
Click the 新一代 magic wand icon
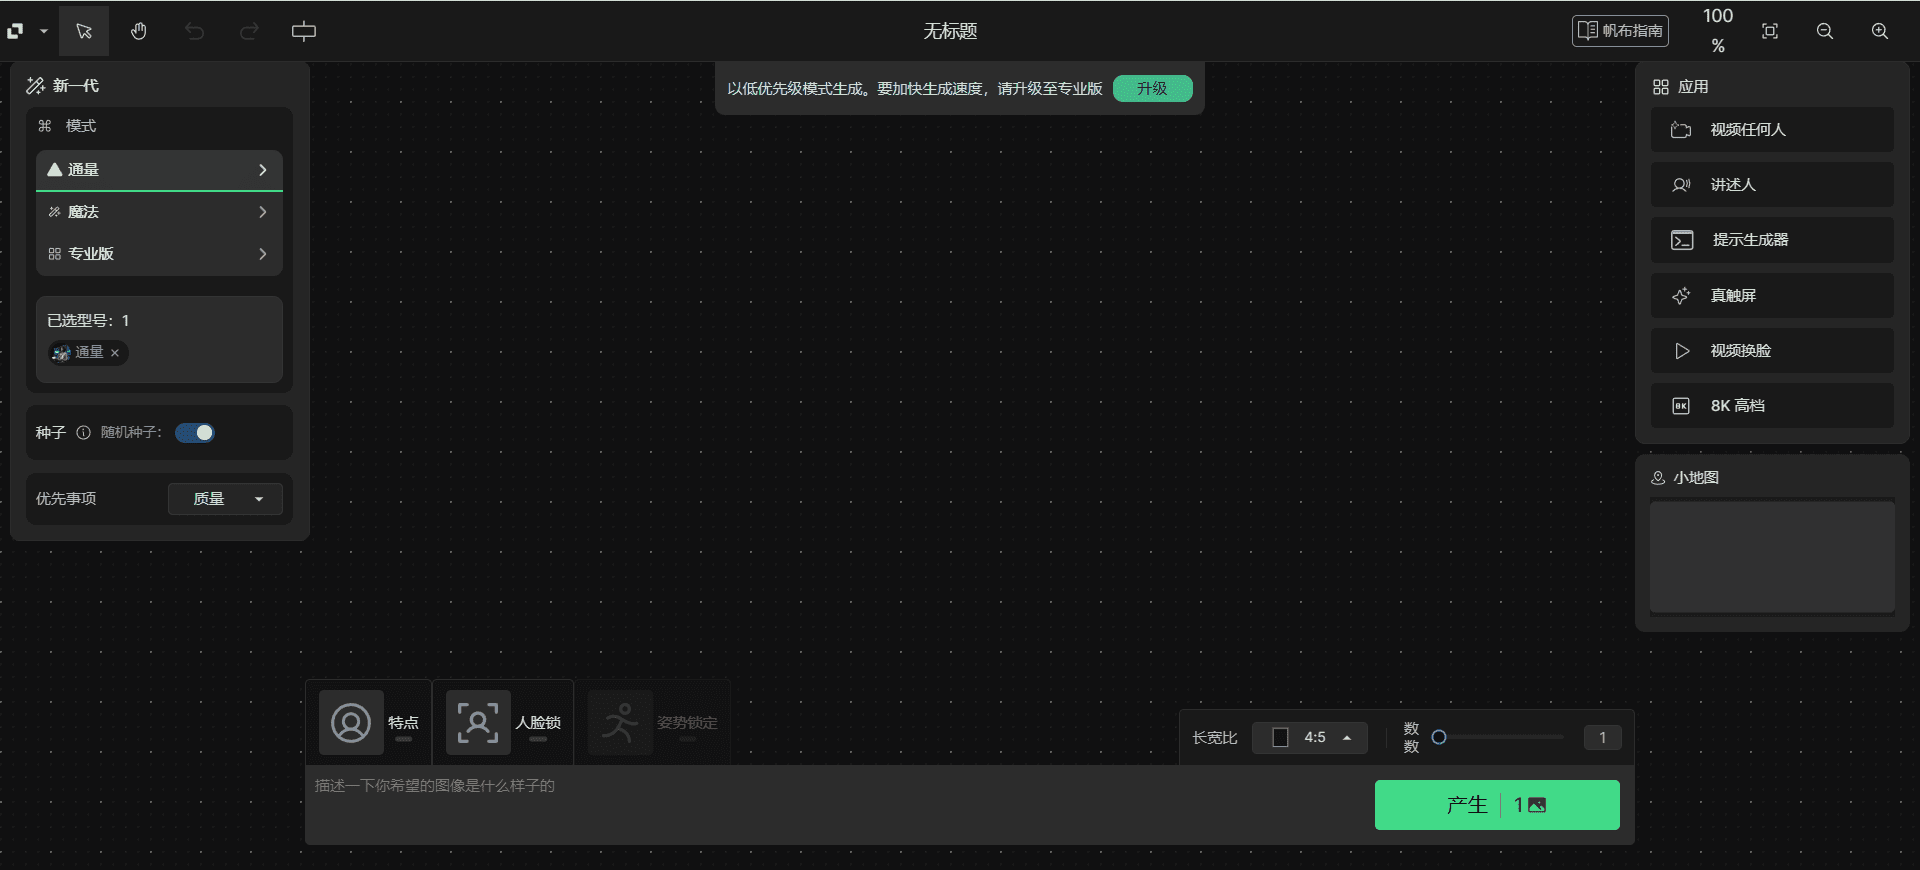35,86
